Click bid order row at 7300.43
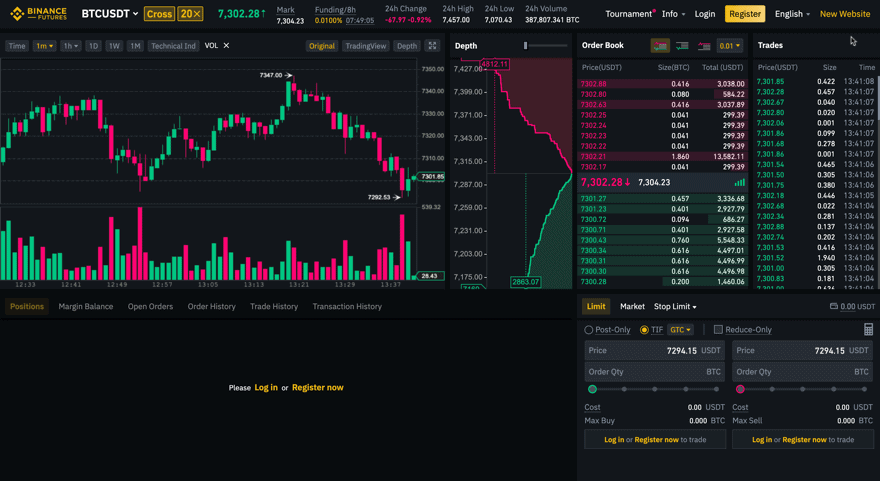 [x=662, y=240]
